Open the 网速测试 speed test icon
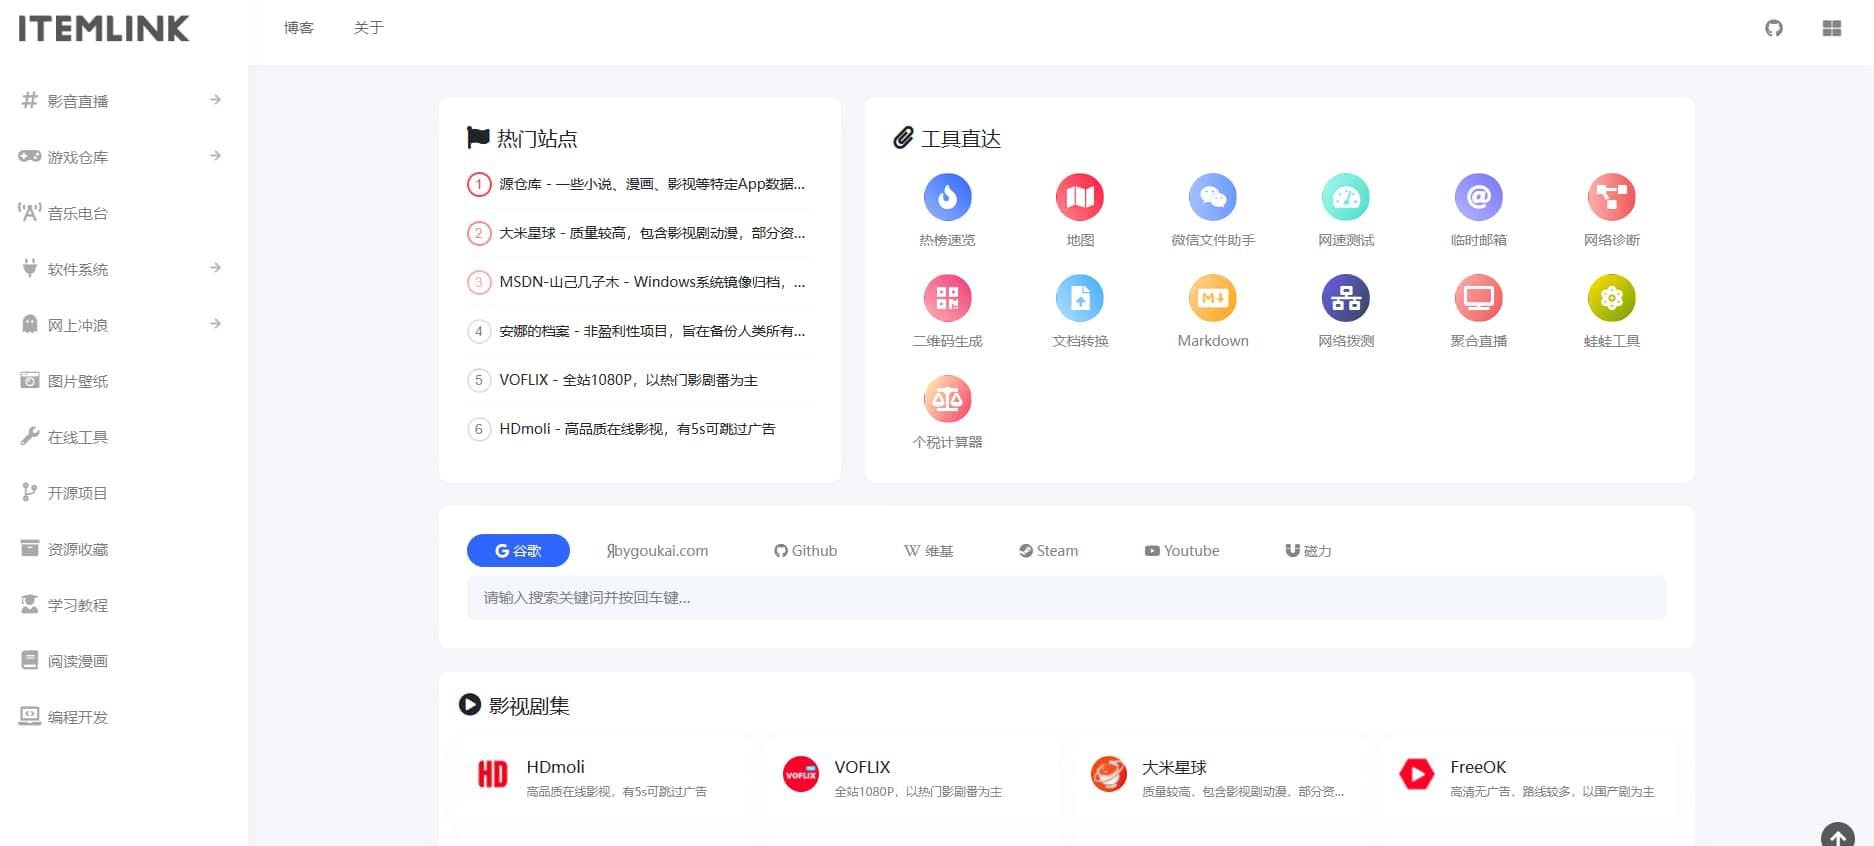Viewport: 1874px width, 846px height. tap(1346, 197)
